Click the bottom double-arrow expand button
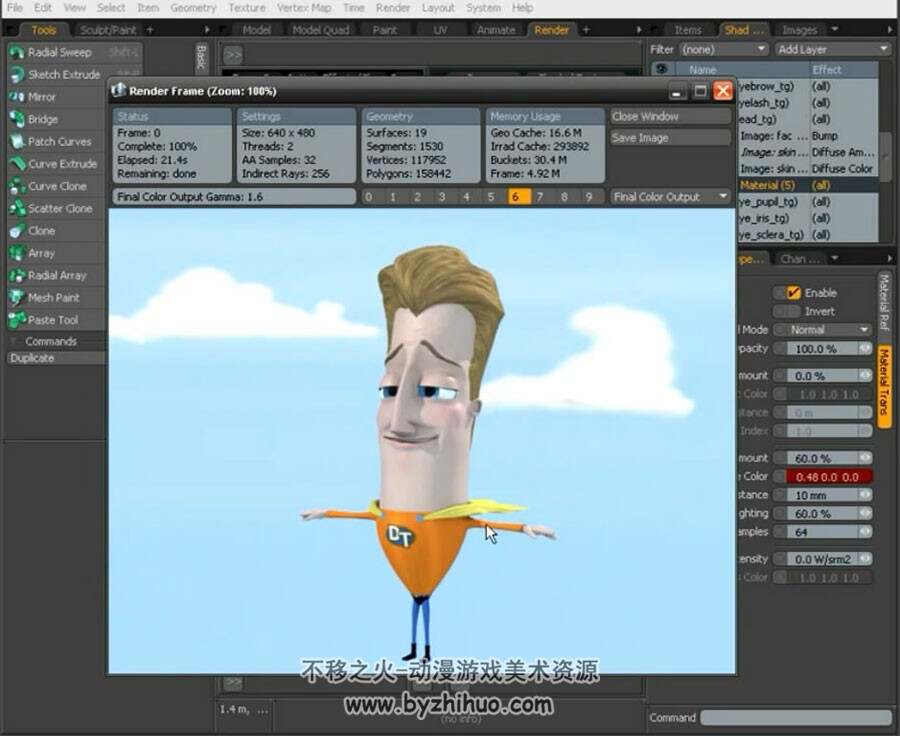This screenshot has width=900, height=736. [232, 682]
